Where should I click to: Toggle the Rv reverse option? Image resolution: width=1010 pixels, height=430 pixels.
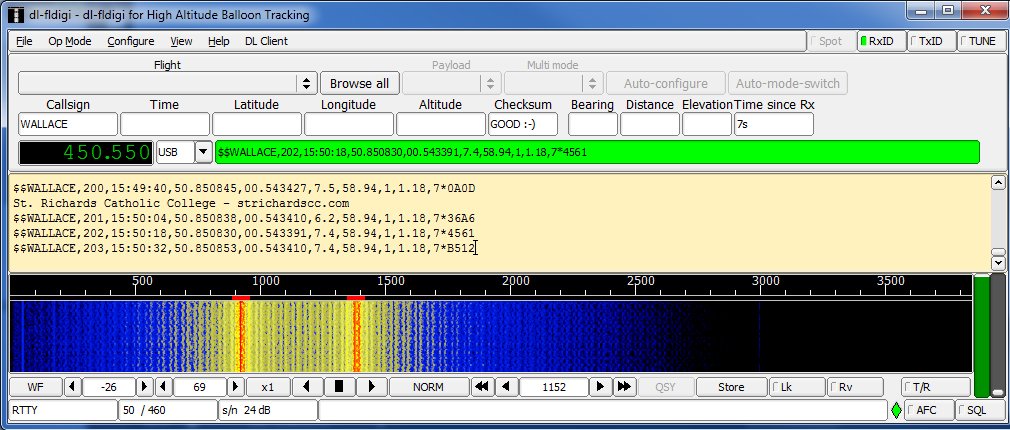[x=855, y=387]
